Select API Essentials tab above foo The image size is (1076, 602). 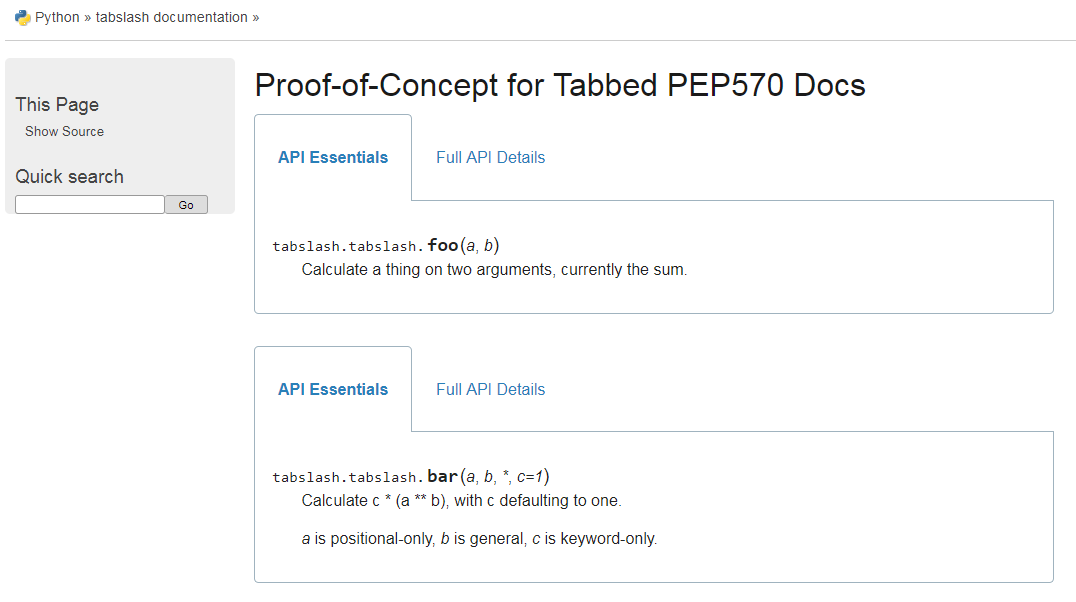(x=333, y=157)
